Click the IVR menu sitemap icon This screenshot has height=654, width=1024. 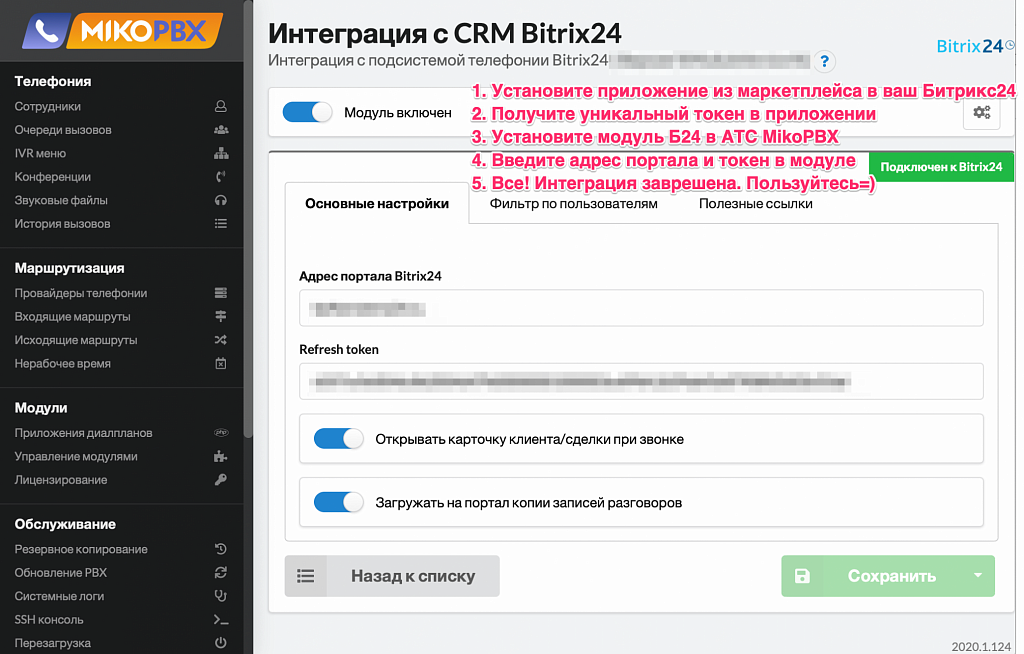pyautogui.click(x=221, y=153)
